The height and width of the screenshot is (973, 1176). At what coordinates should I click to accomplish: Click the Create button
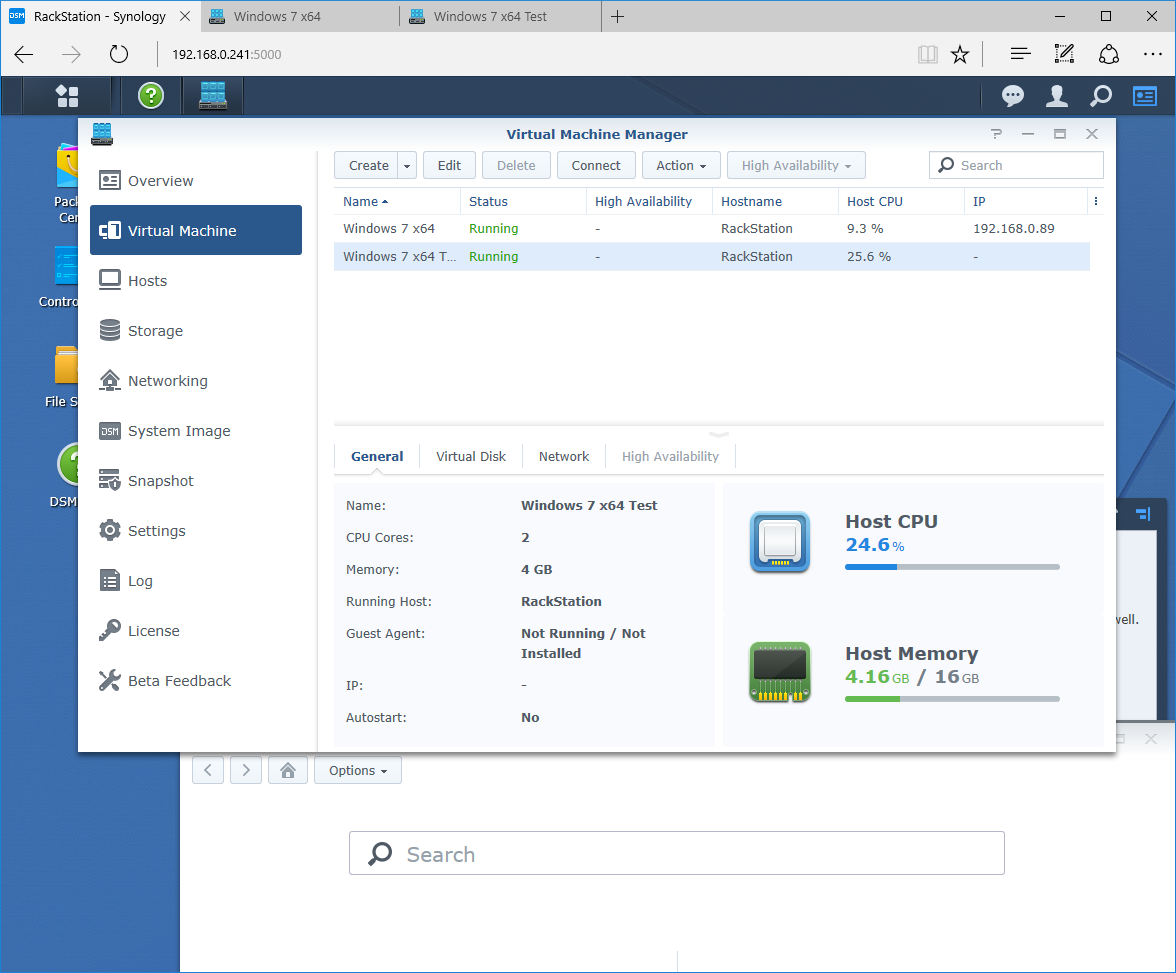(x=366, y=165)
